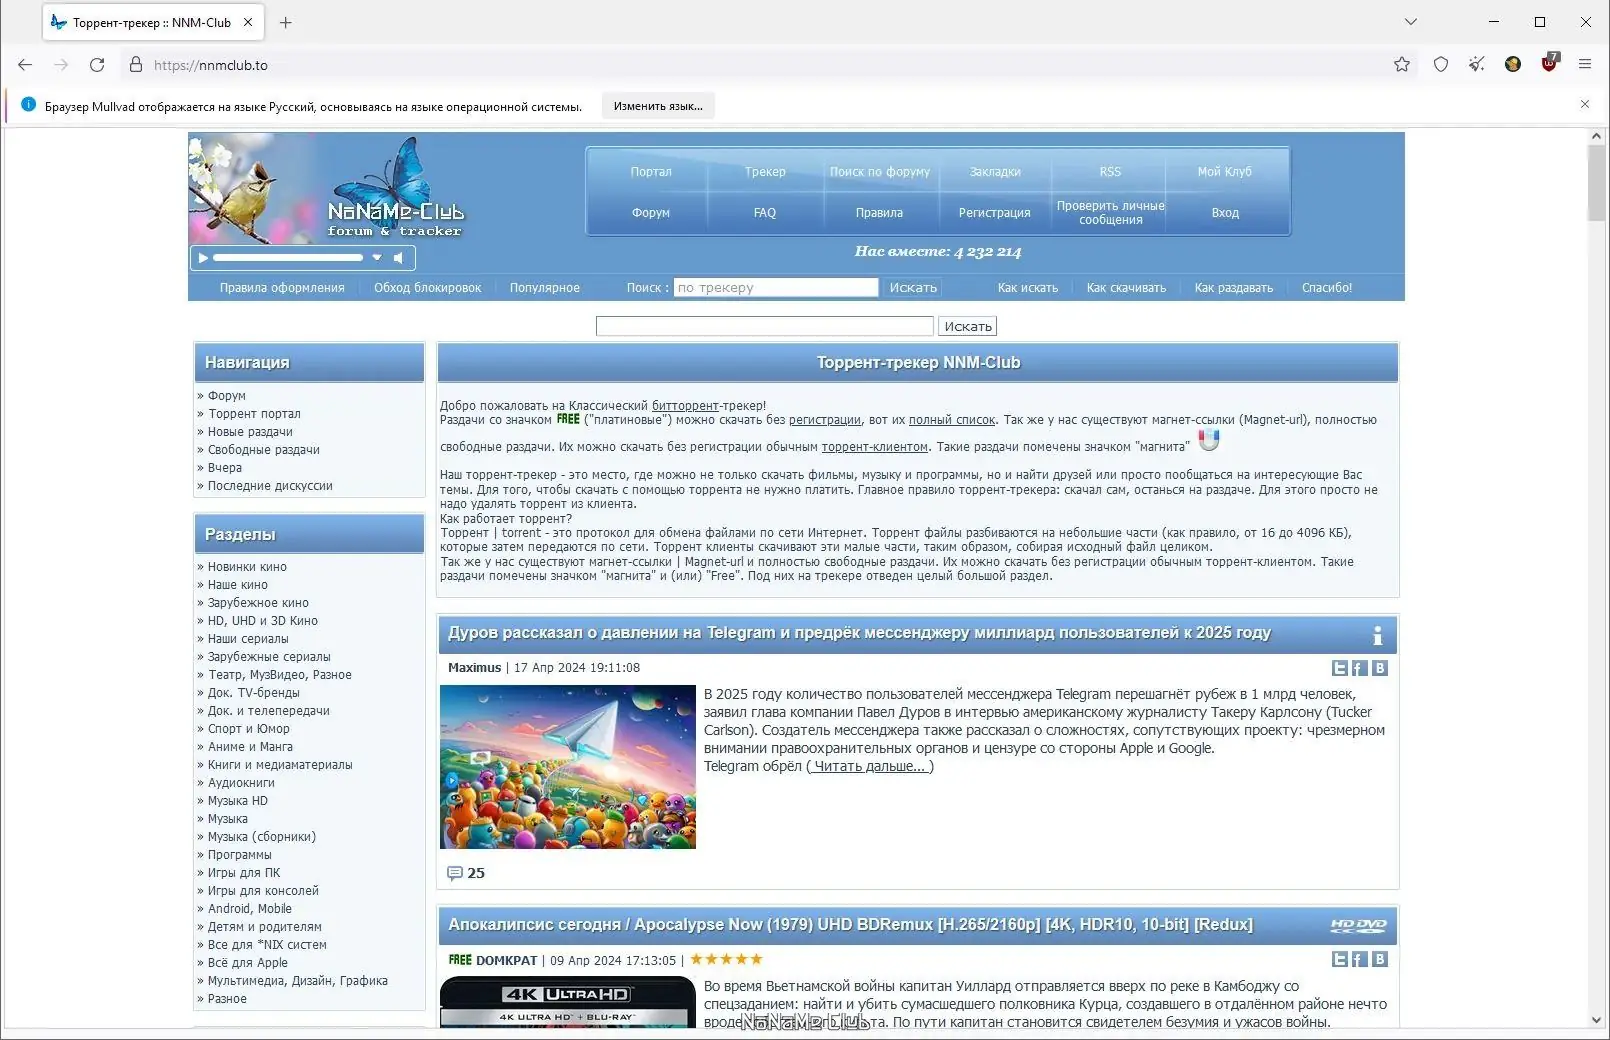The width and height of the screenshot is (1610, 1040).
Task: Go back with the browser back arrow
Action: 25,65
